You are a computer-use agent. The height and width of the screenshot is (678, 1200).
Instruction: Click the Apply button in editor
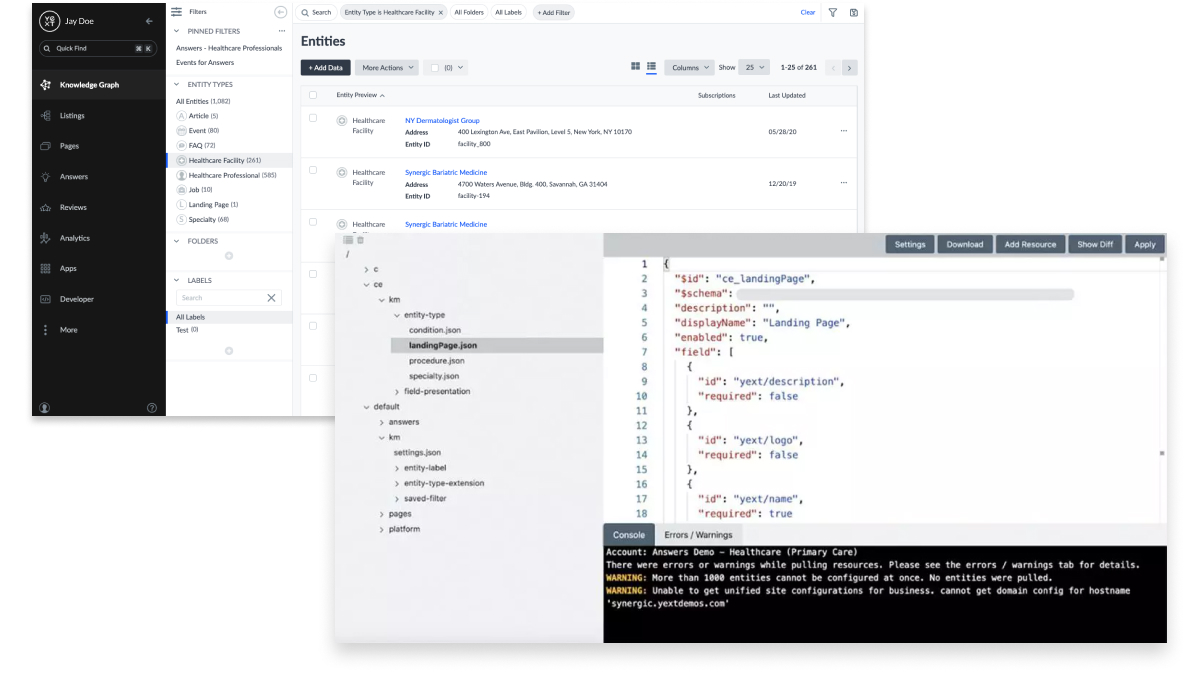[1145, 244]
